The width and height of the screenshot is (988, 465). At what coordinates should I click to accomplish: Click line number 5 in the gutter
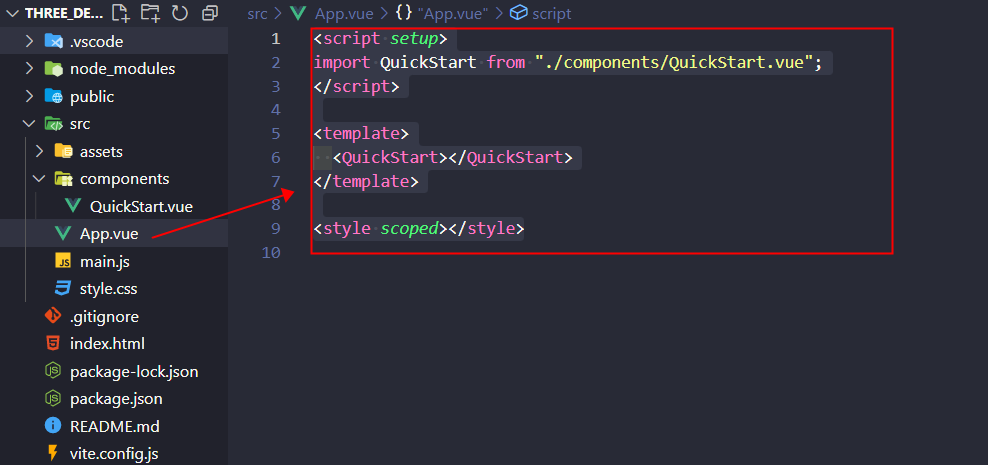click(275, 134)
